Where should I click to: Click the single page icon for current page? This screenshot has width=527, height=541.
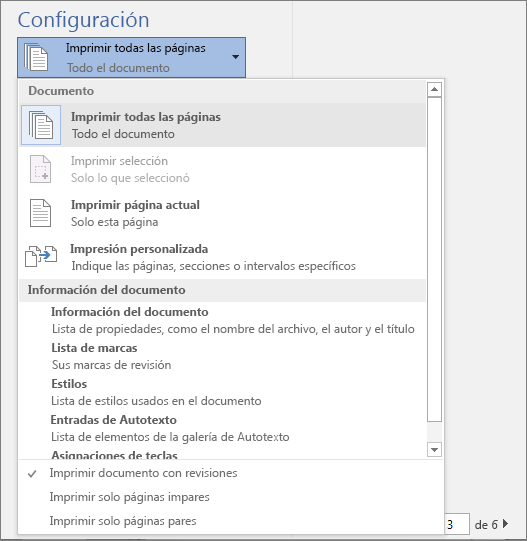[40, 213]
